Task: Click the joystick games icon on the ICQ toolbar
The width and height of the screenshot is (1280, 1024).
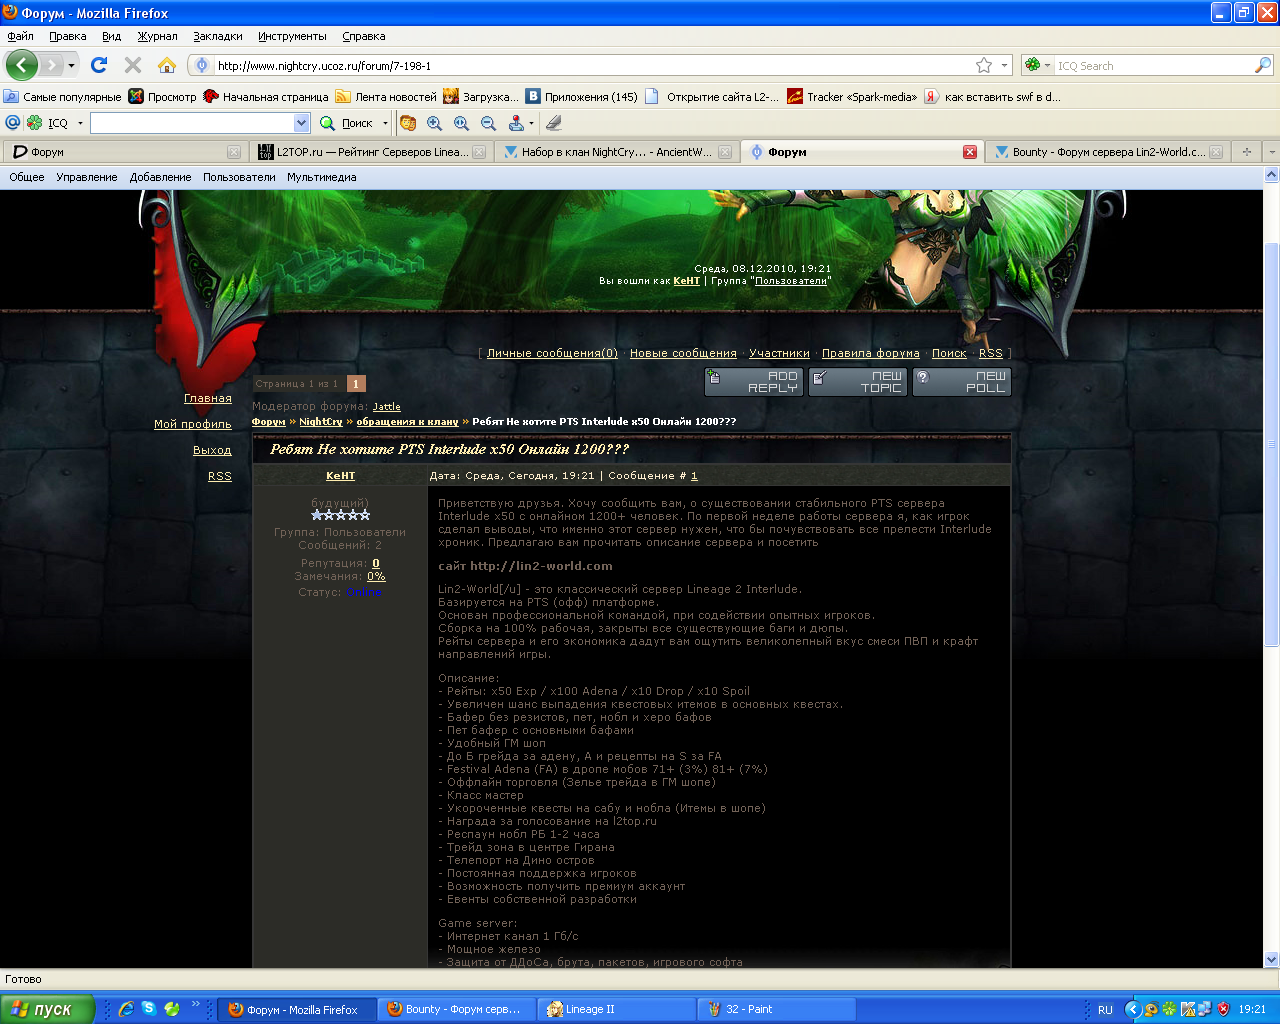Action: click(516, 123)
